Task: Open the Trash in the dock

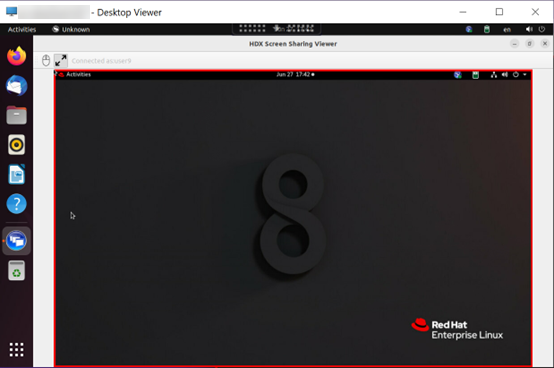Action: (17, 271)
